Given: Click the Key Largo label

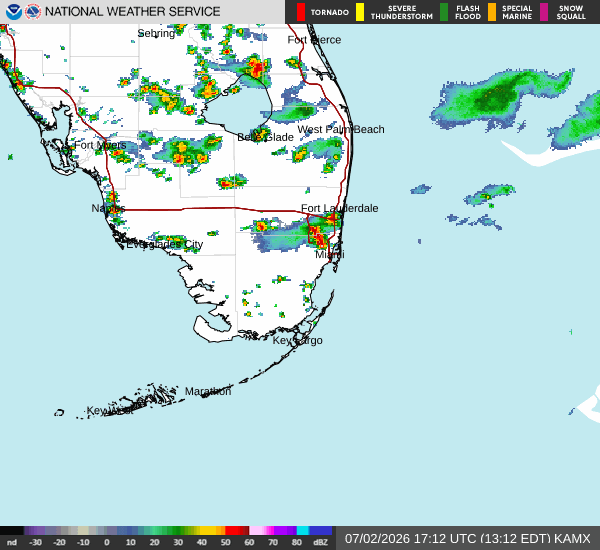Looking at the screenshot, I should (297, 340).
